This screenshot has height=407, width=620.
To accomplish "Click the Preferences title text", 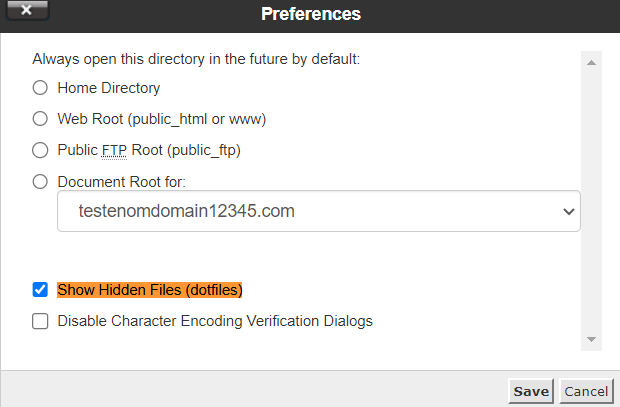I will coord(310,14).
